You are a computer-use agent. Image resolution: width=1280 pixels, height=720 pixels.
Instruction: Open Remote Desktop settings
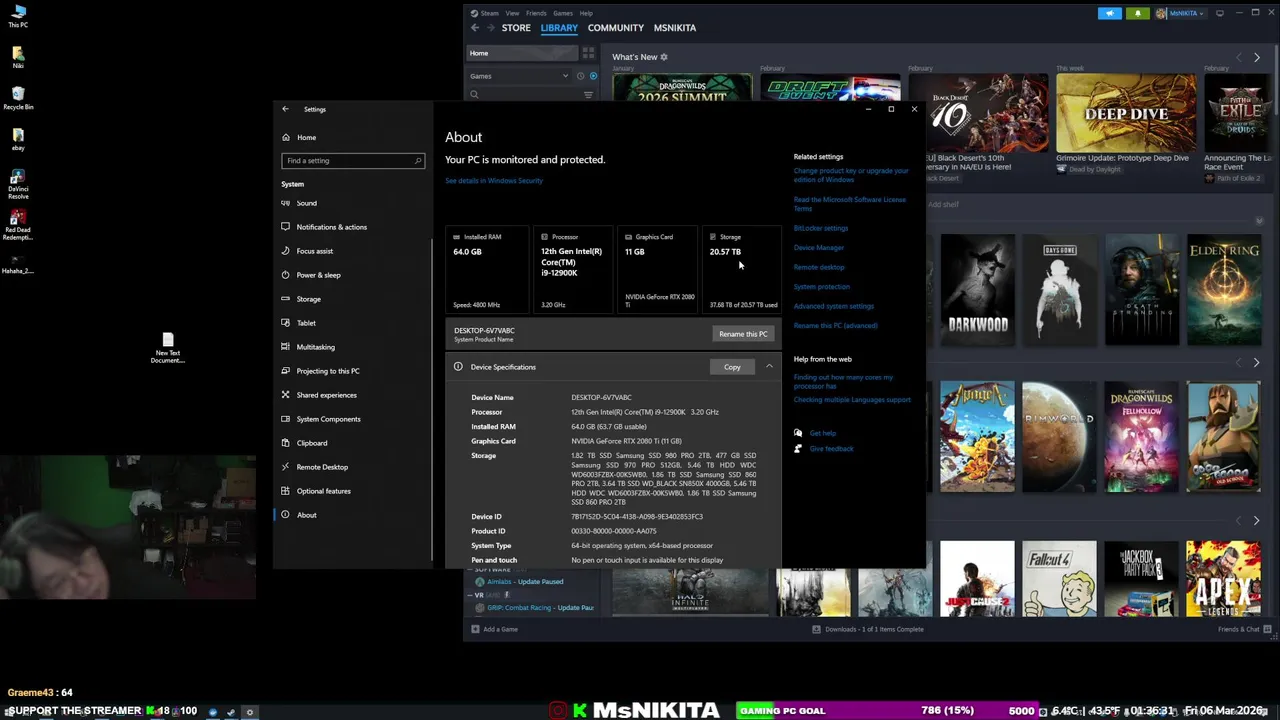pos(322,467)
